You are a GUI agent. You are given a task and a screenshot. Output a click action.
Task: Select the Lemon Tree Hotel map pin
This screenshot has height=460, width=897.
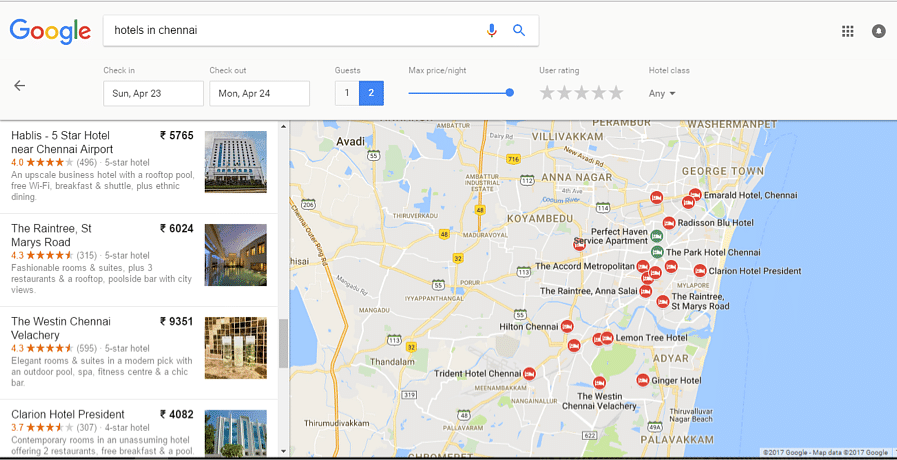pos(607,338)
